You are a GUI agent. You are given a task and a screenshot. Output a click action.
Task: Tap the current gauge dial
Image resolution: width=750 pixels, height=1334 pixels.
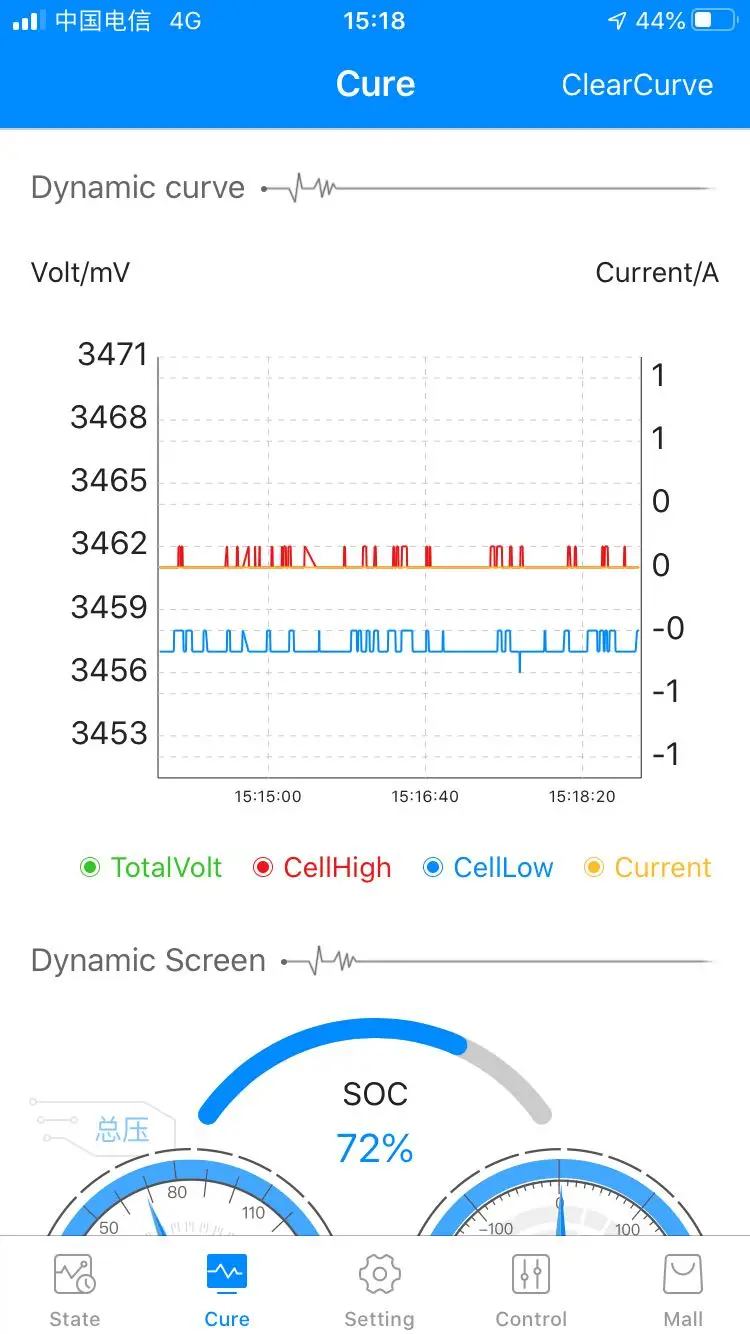coord(560,1194)
